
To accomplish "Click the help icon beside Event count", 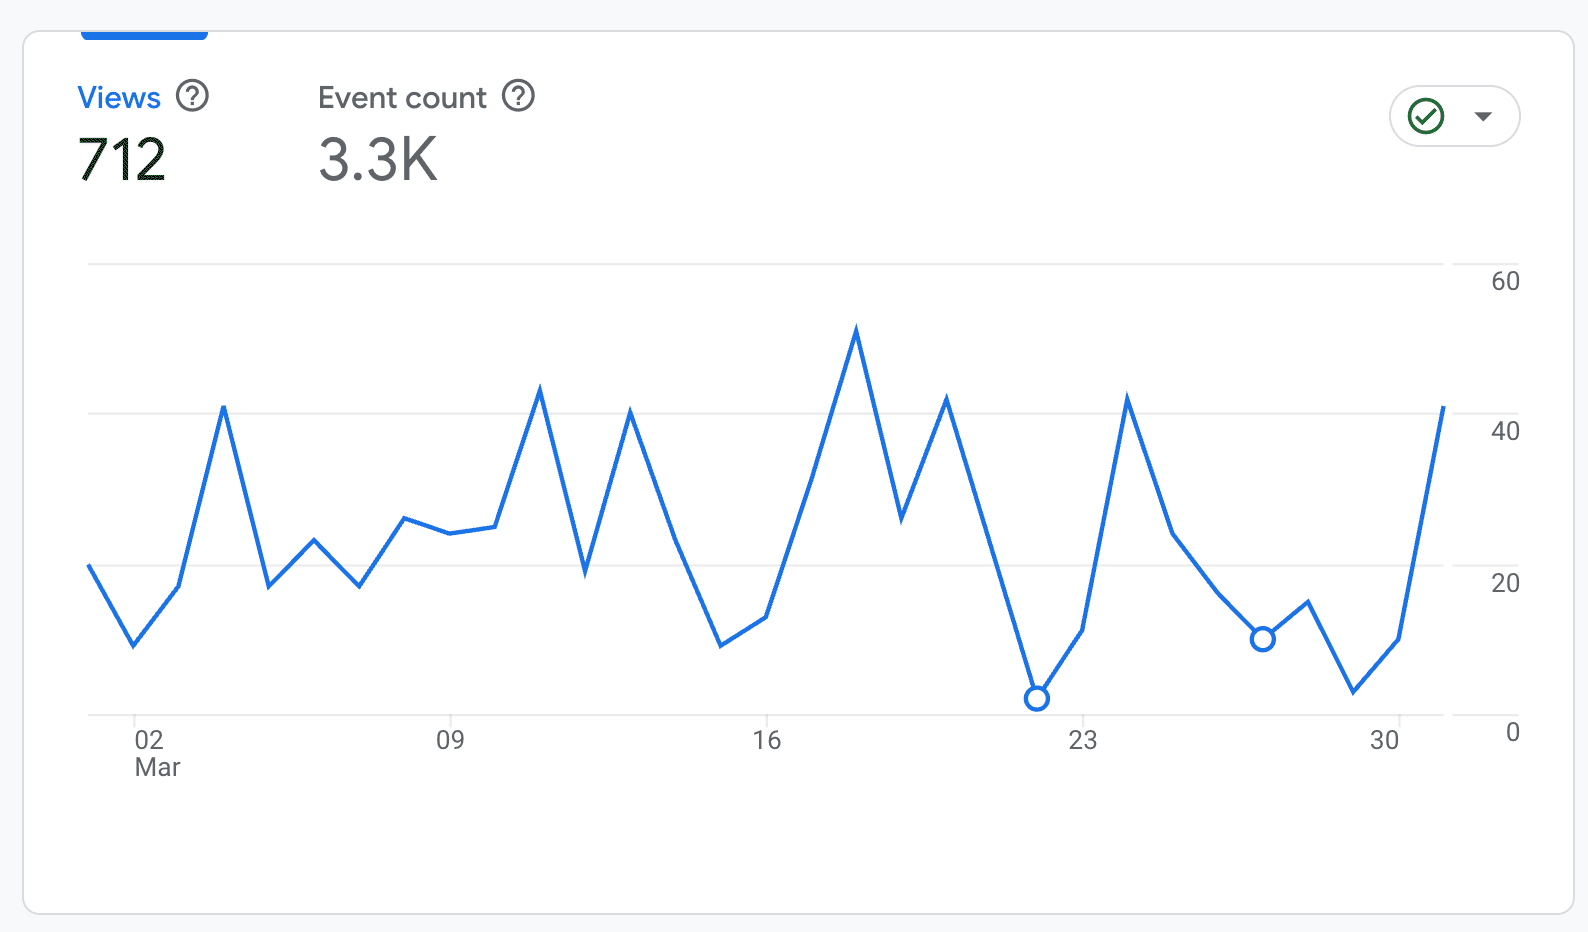I will click(518, 96).
